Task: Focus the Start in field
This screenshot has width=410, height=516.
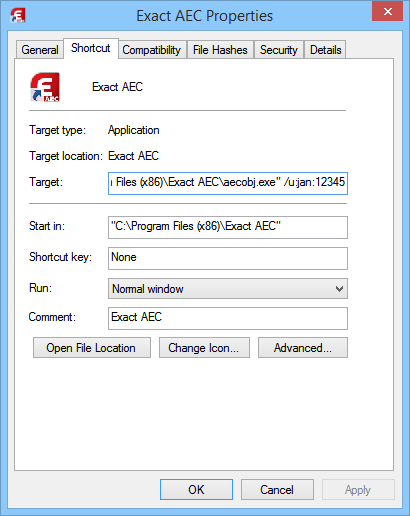Action: (228, 227)
